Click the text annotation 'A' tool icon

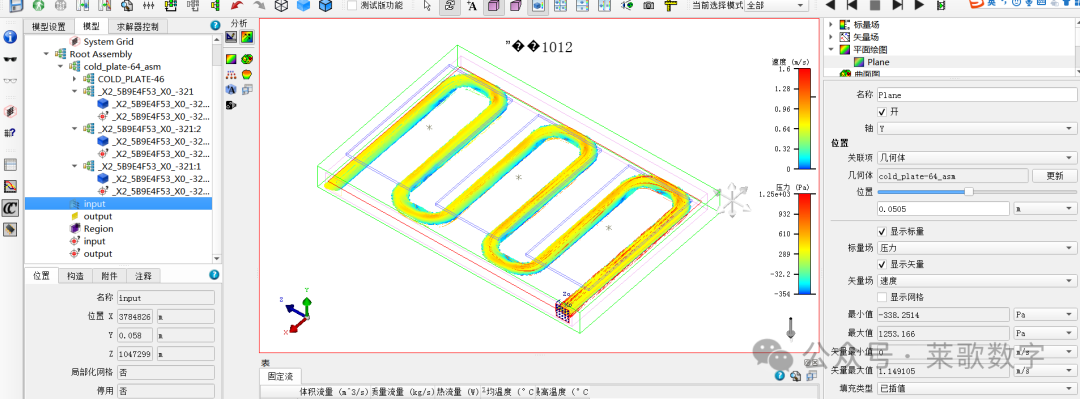(x=472, y=6)
